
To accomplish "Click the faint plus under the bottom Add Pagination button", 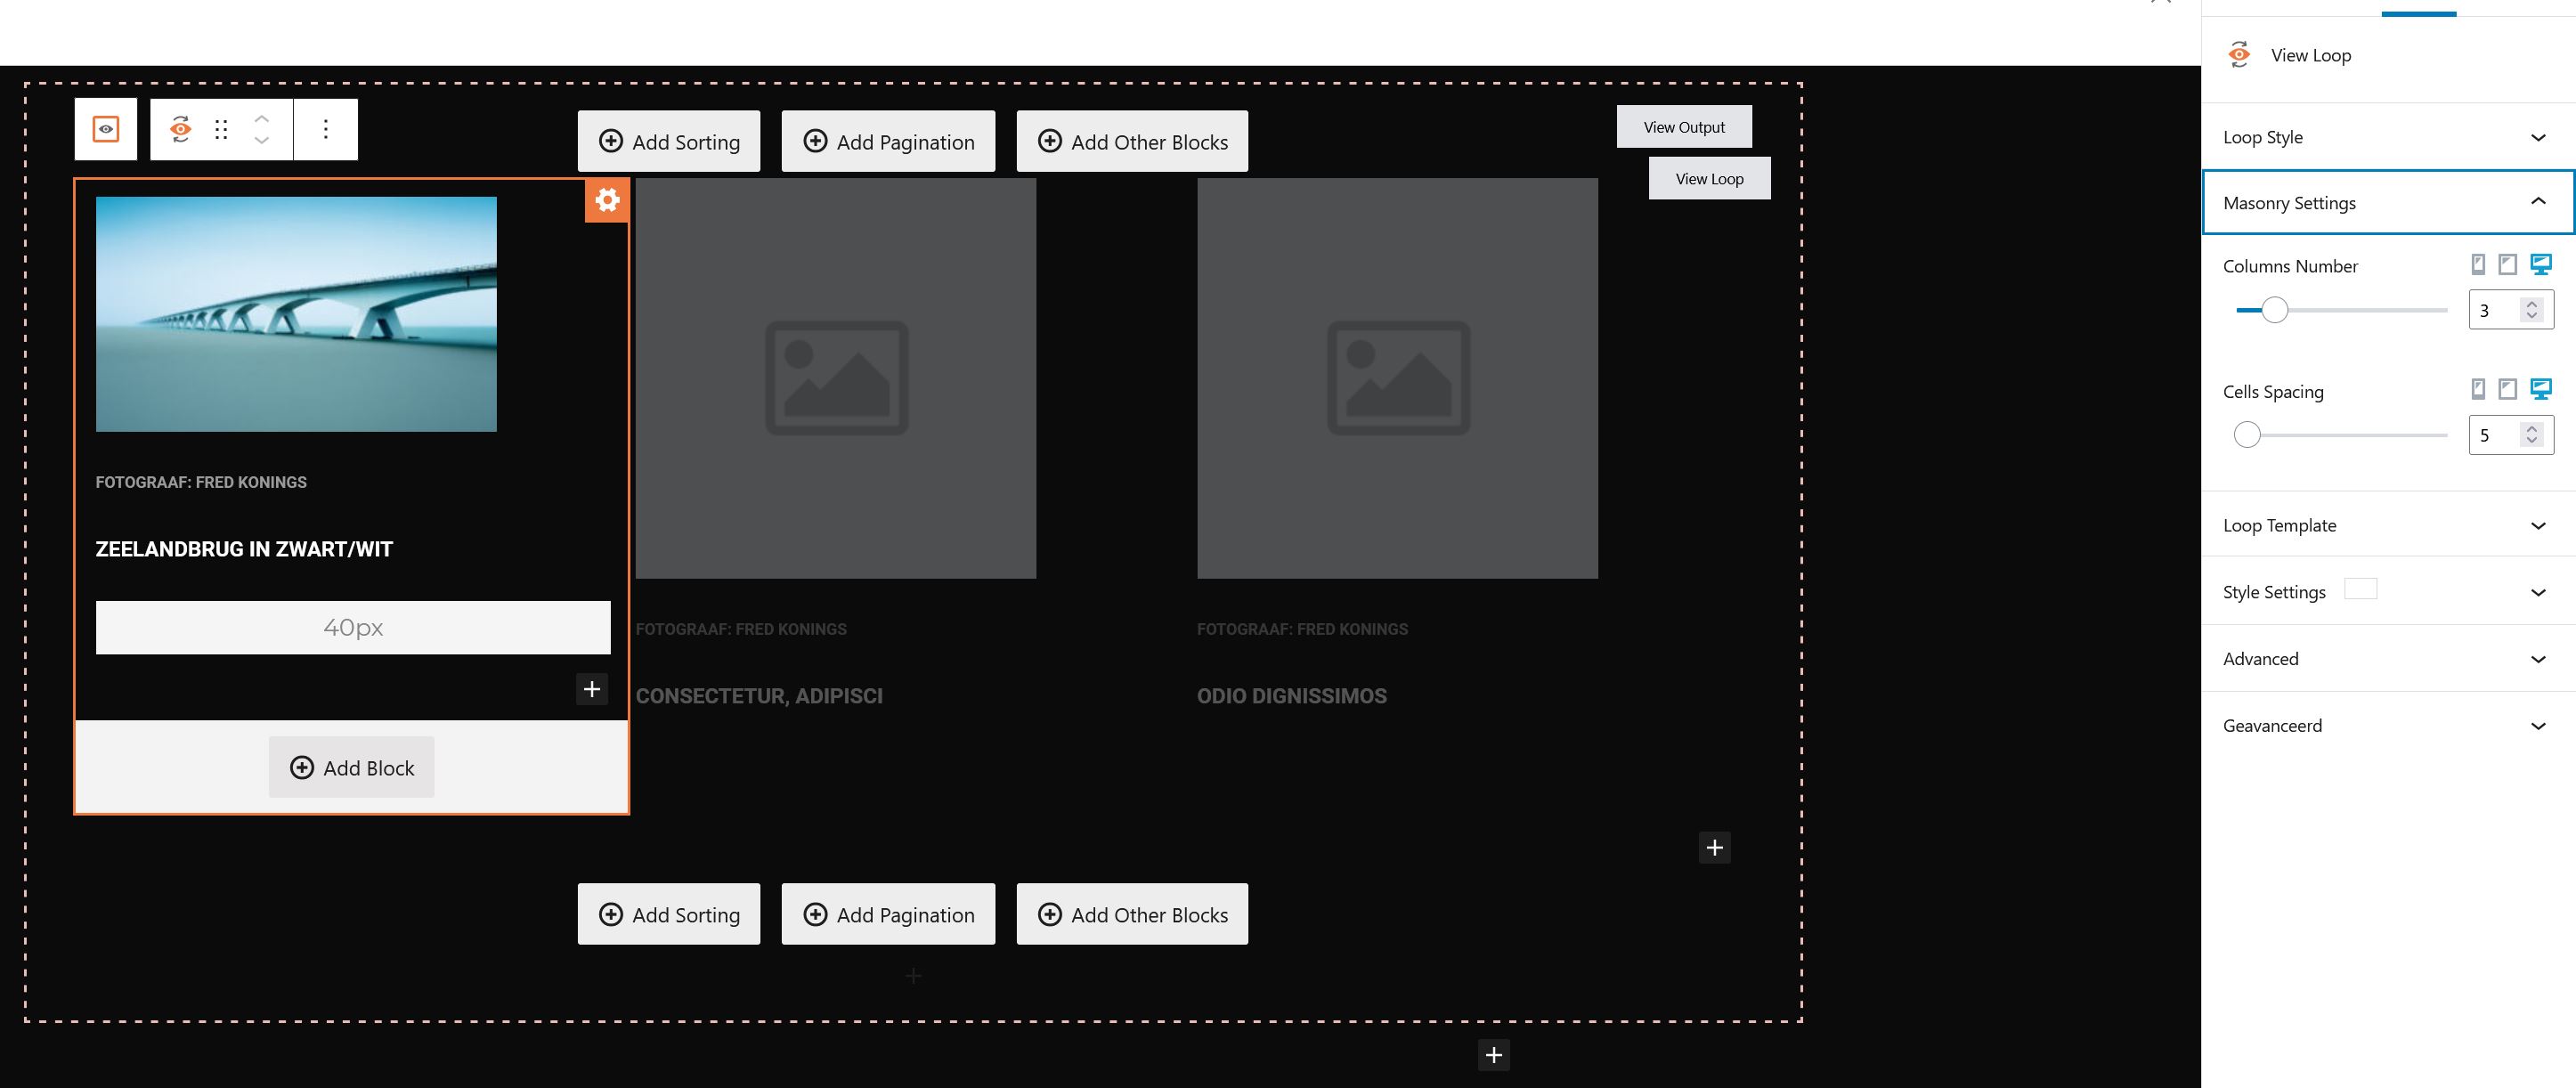I will 914,975.
